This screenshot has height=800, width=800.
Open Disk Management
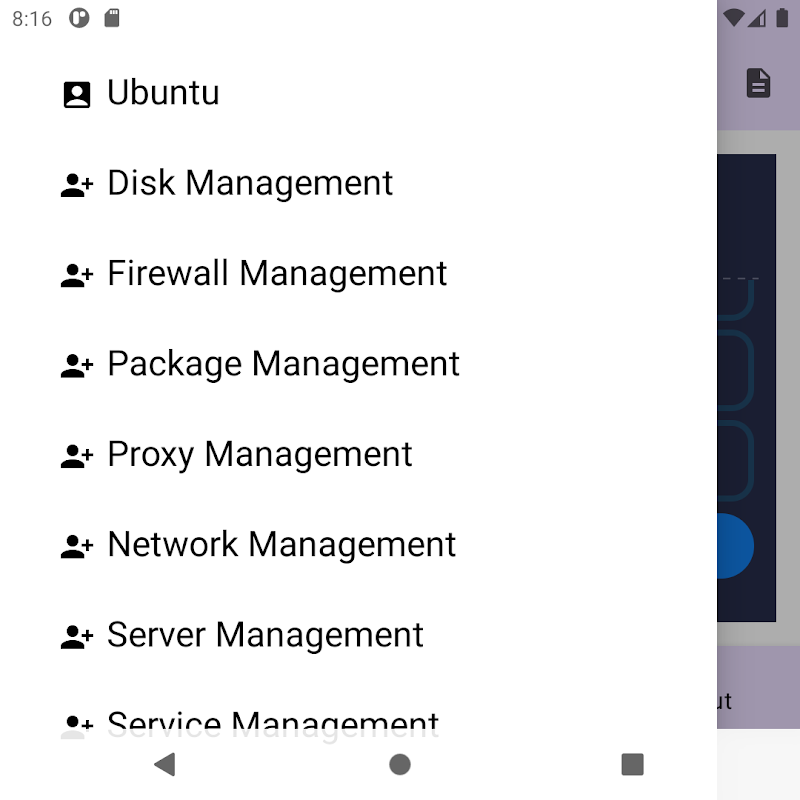click(250, 183)
